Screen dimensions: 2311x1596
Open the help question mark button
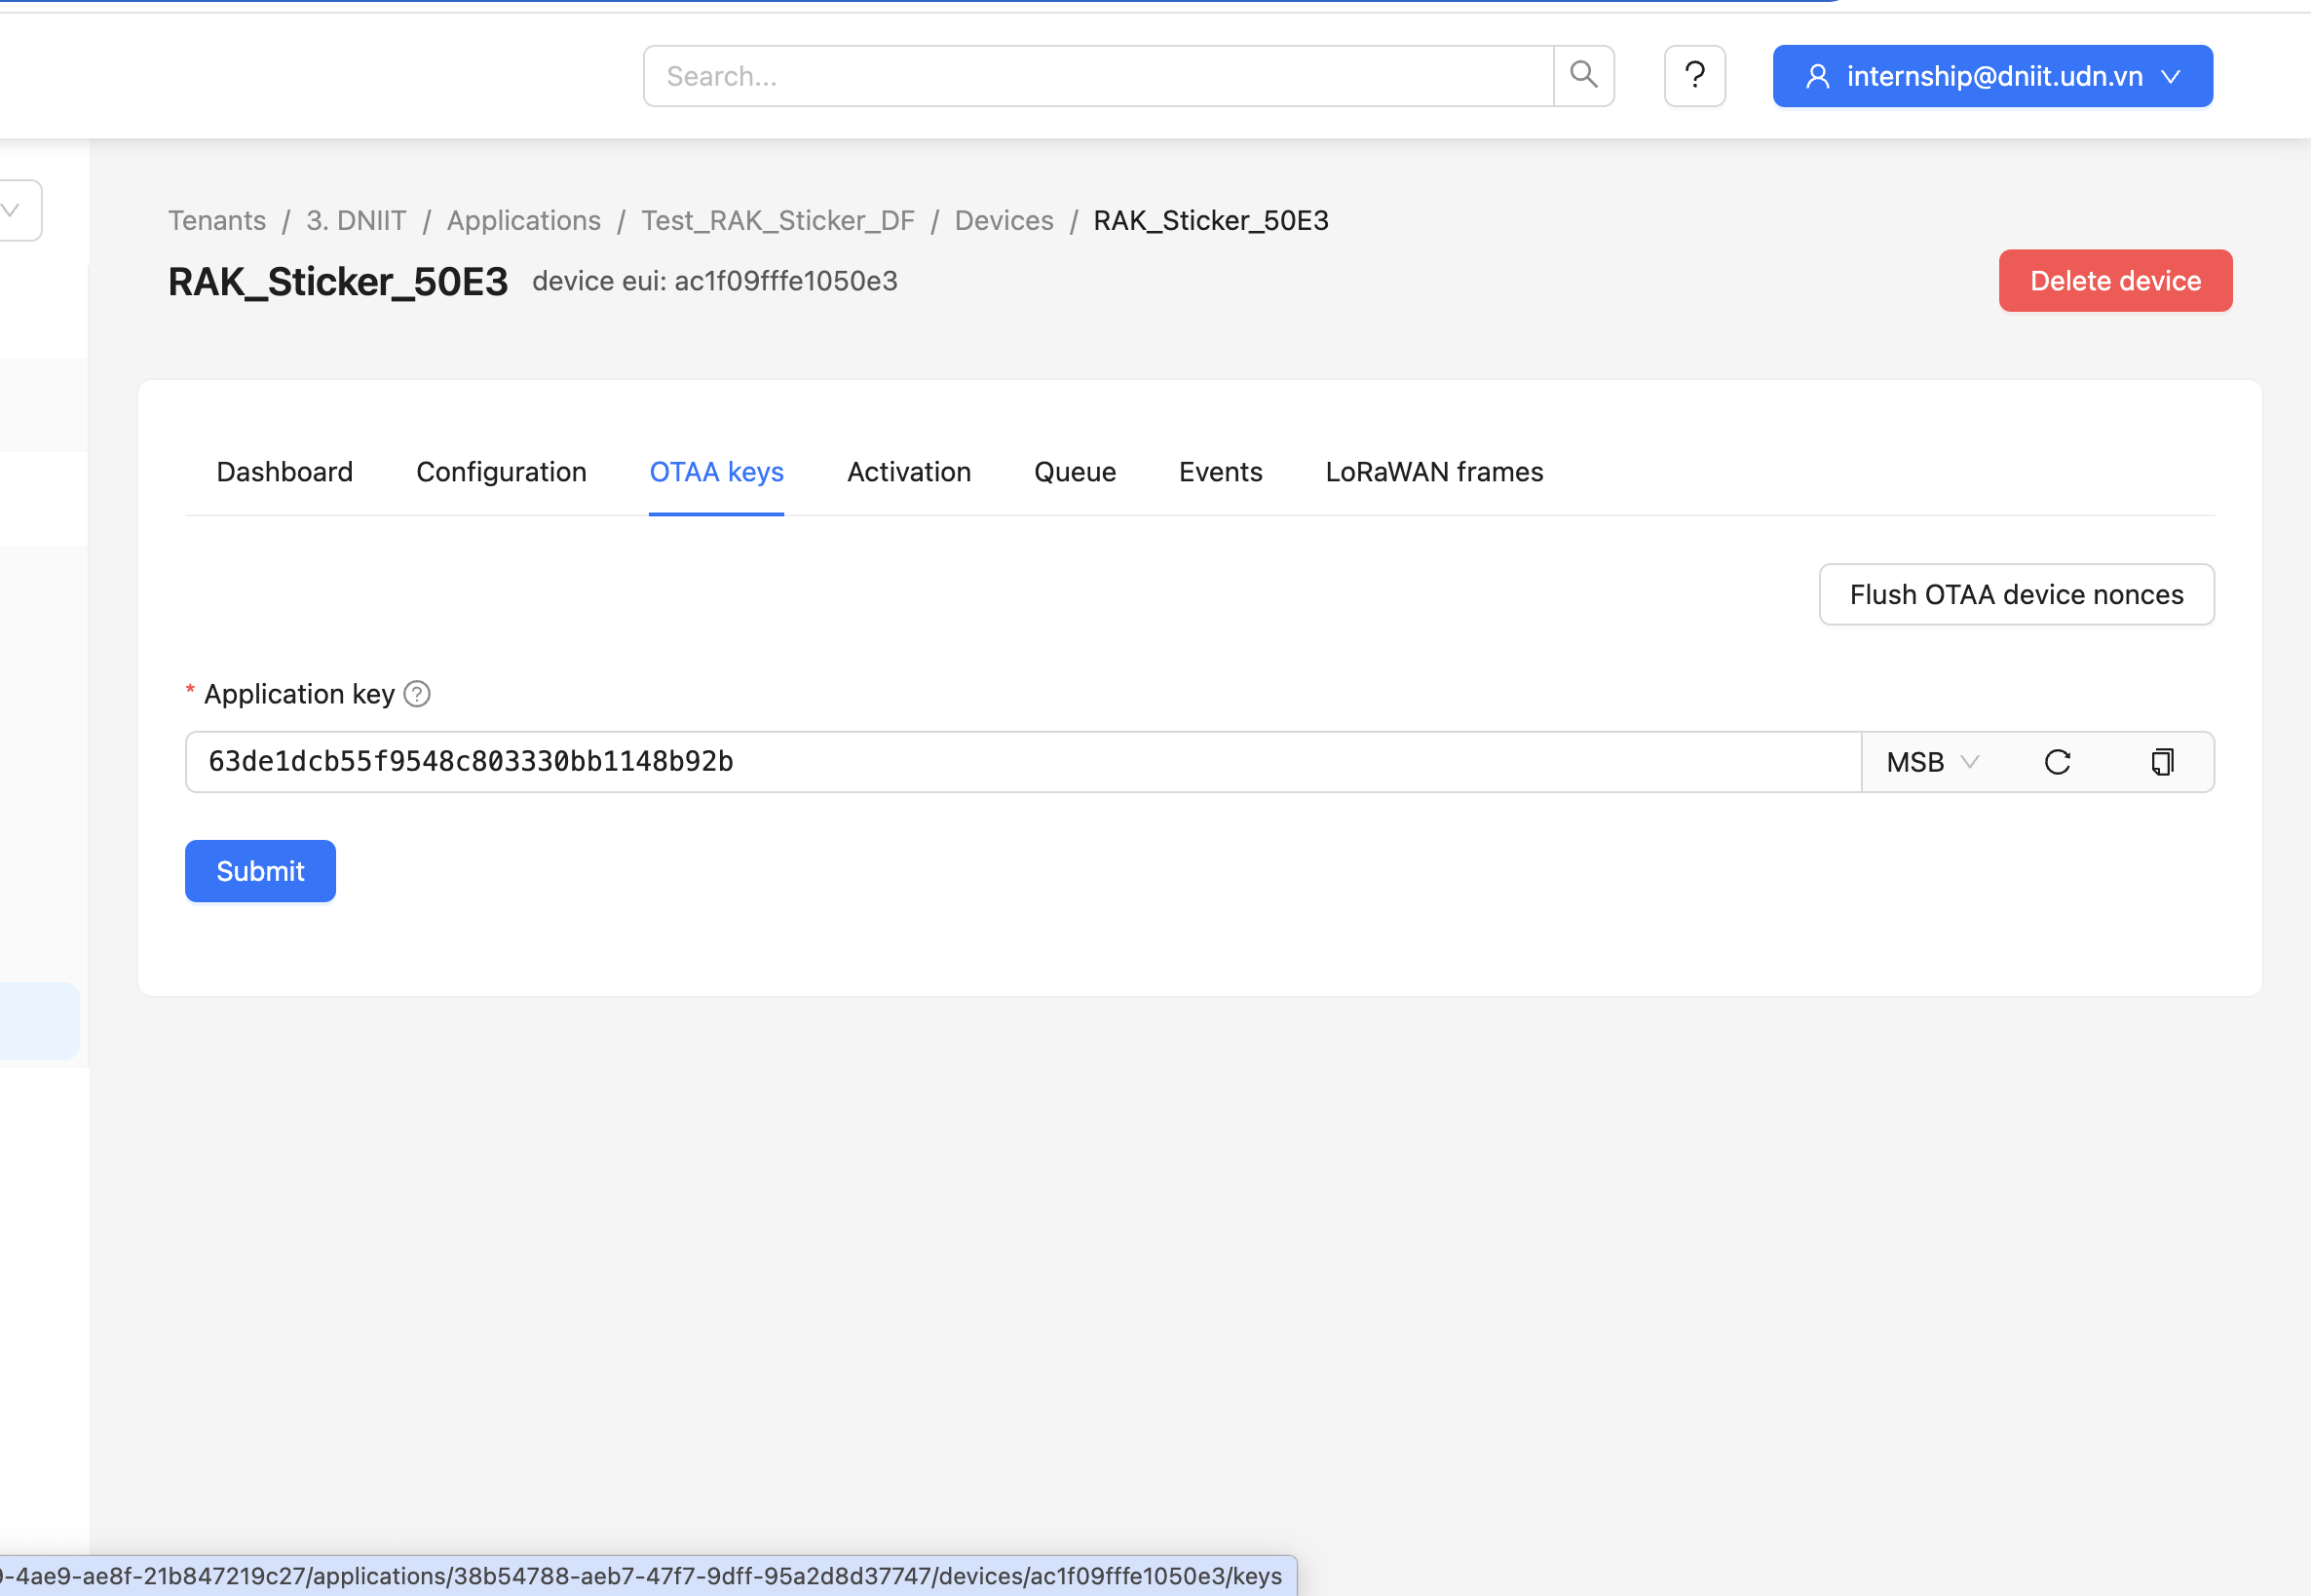click(x=1694, y=75)
